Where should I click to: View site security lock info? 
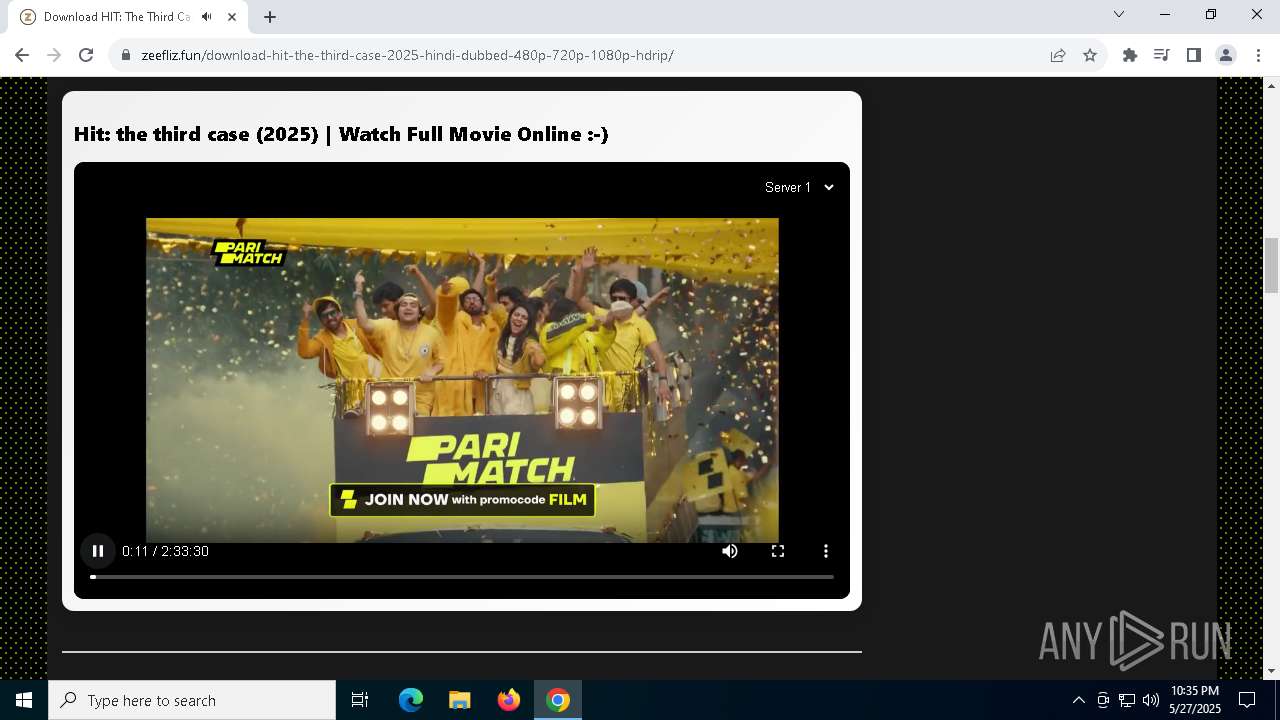pyautogui.click(x=125, y=55)
